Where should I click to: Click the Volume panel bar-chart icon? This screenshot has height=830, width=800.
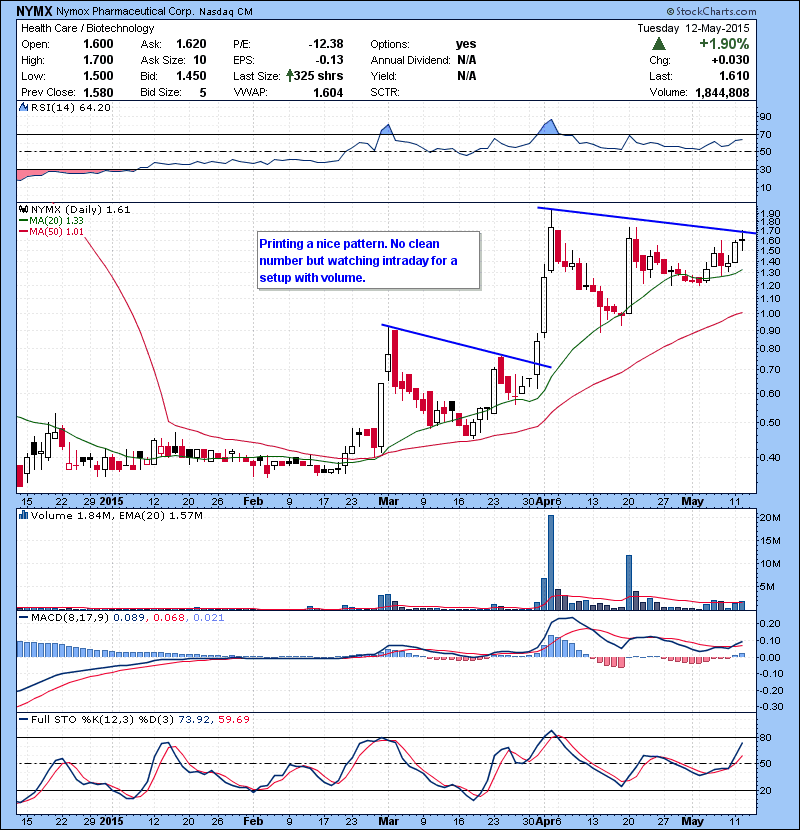coord(23,515)
